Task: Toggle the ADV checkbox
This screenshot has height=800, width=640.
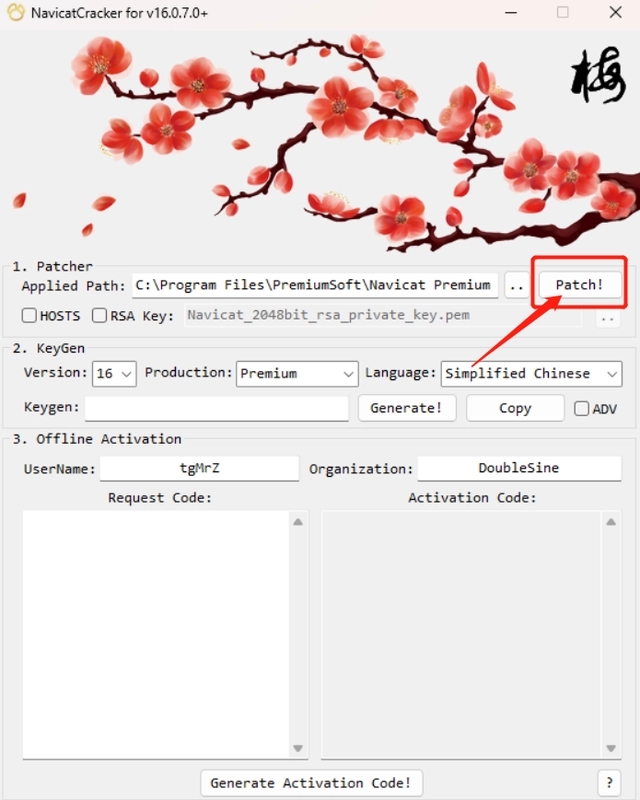Action: [x=581, y=408]
